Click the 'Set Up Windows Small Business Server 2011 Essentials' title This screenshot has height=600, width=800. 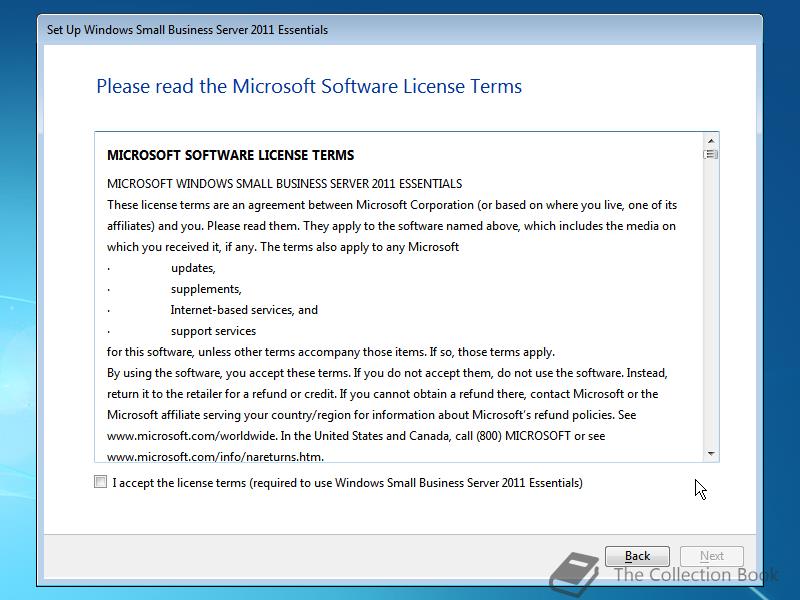click(x=187, y=30)
